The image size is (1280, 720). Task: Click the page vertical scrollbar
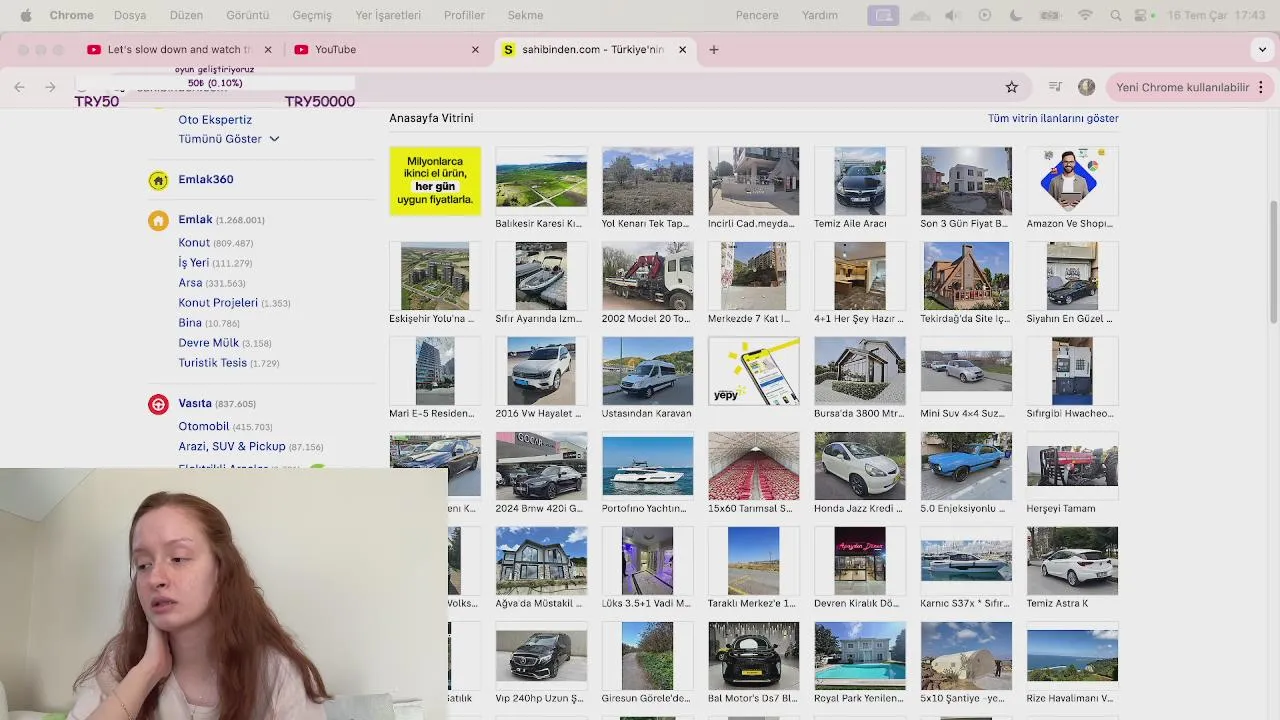point(1273,260)
